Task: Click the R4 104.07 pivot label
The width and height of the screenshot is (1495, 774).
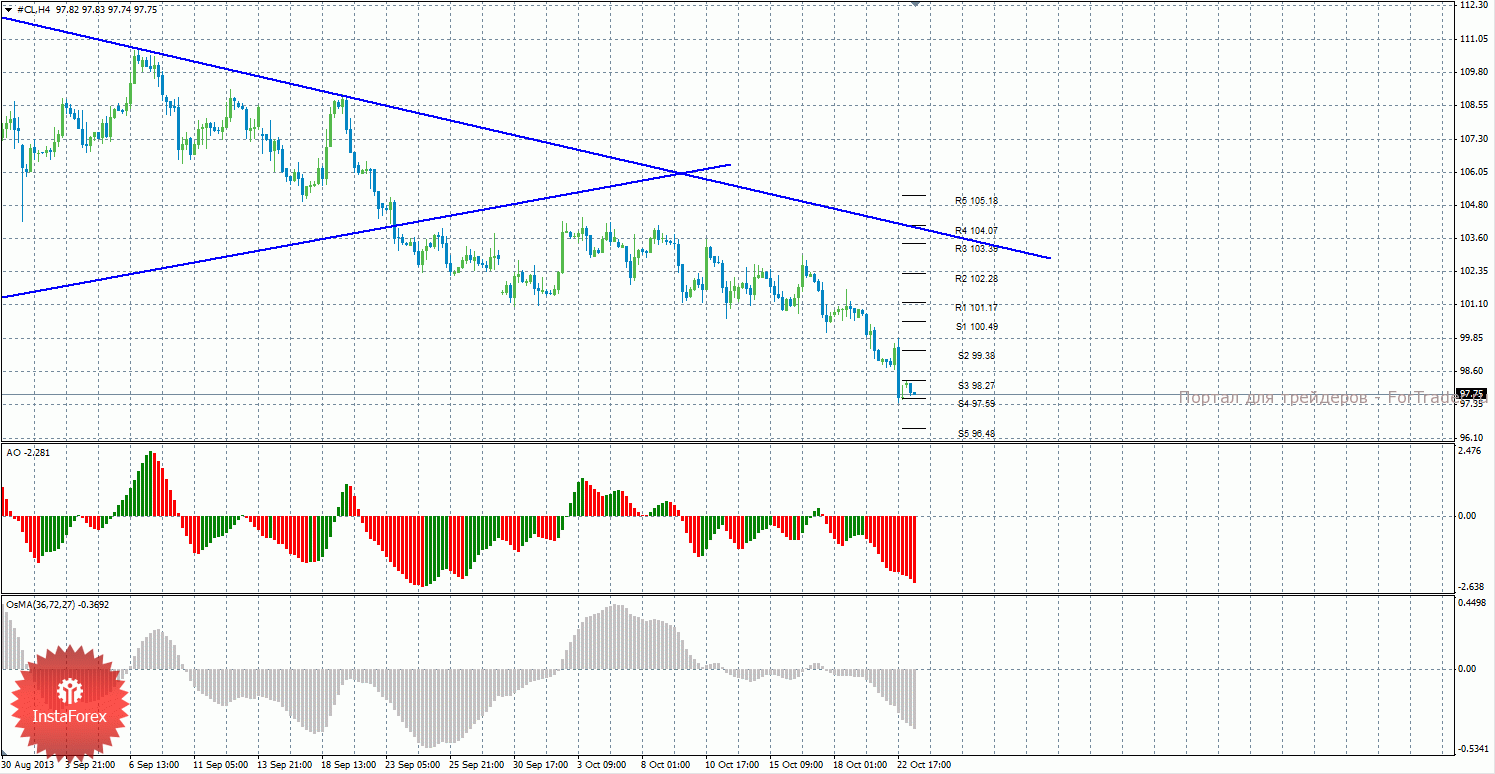Action: click(977, 230)
